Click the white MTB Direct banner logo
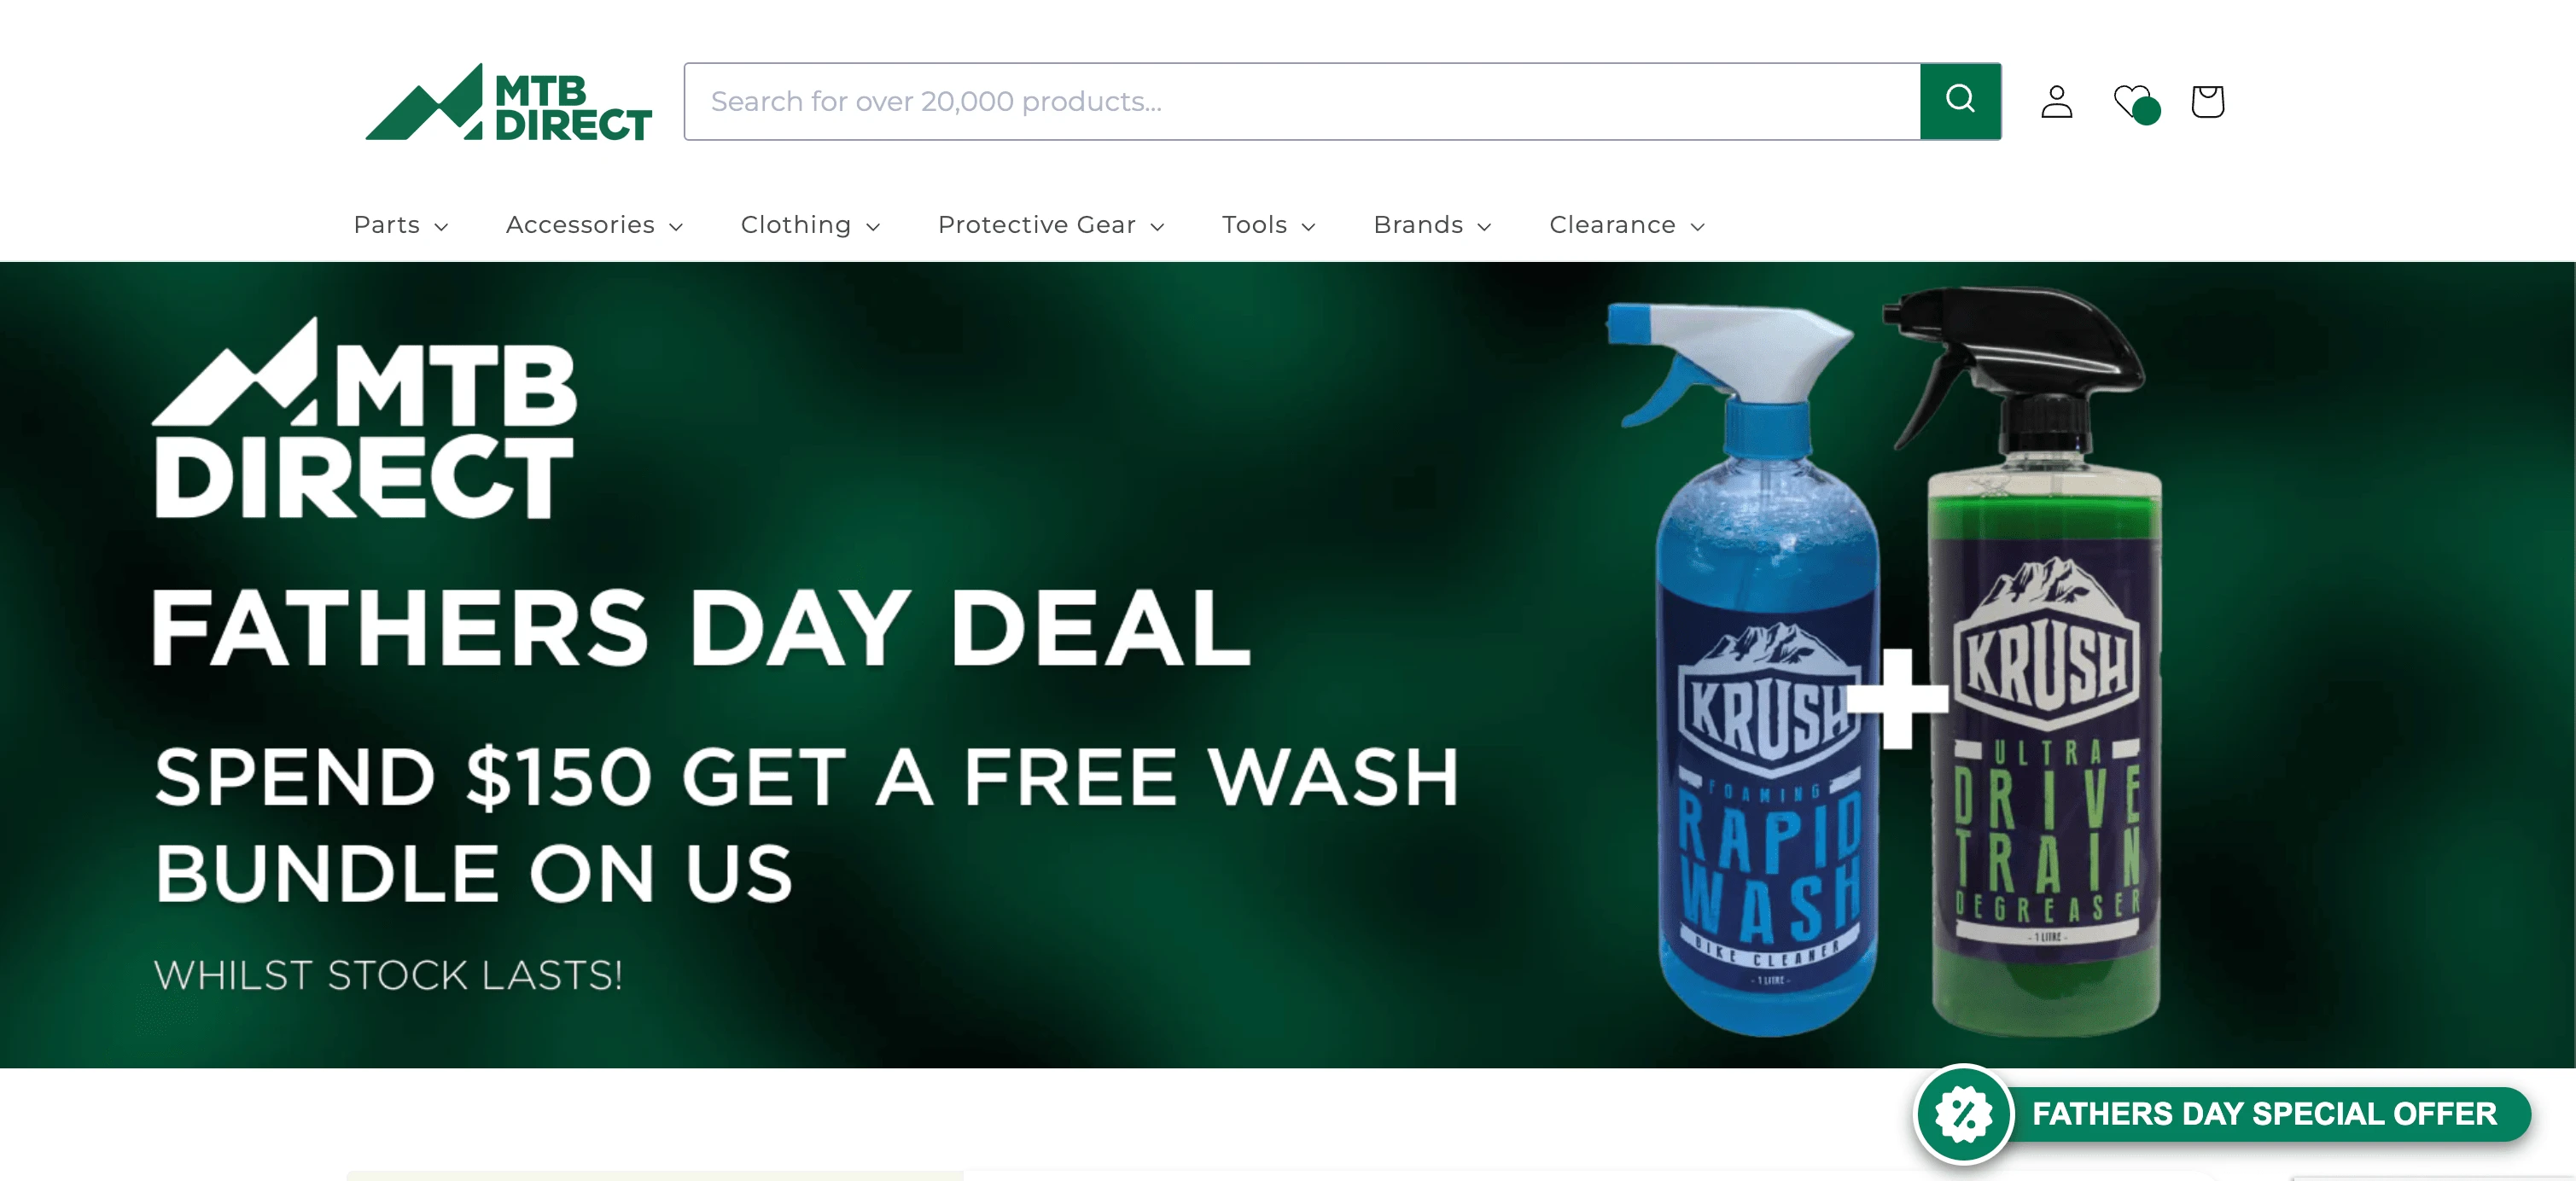The height and width of the screenshot is (1181, 2576). coord(365,418)
